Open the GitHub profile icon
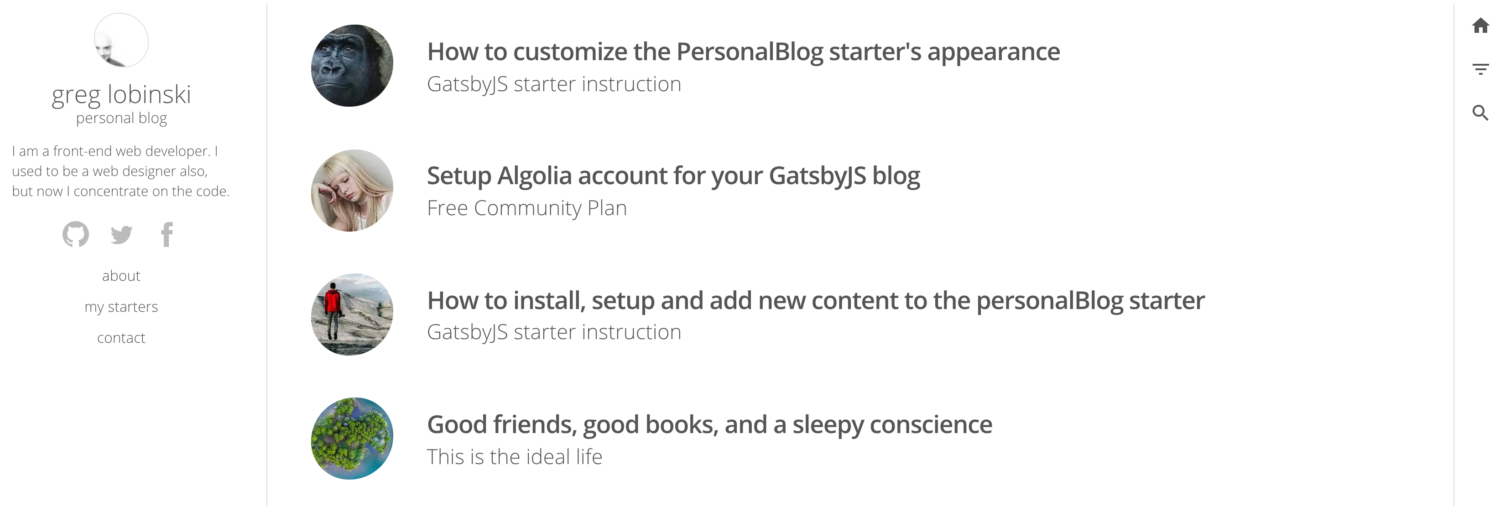 (76, 235)
